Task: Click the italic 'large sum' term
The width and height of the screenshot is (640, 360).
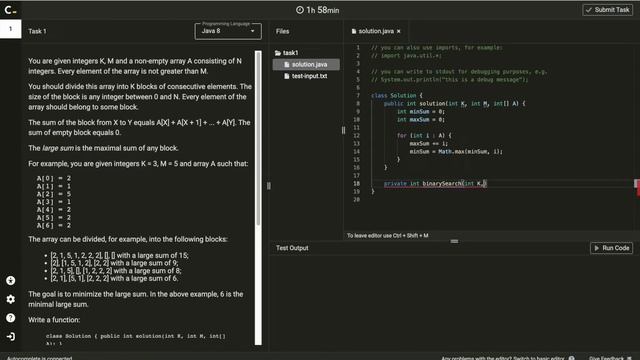Action: click(x=58, y=148)
